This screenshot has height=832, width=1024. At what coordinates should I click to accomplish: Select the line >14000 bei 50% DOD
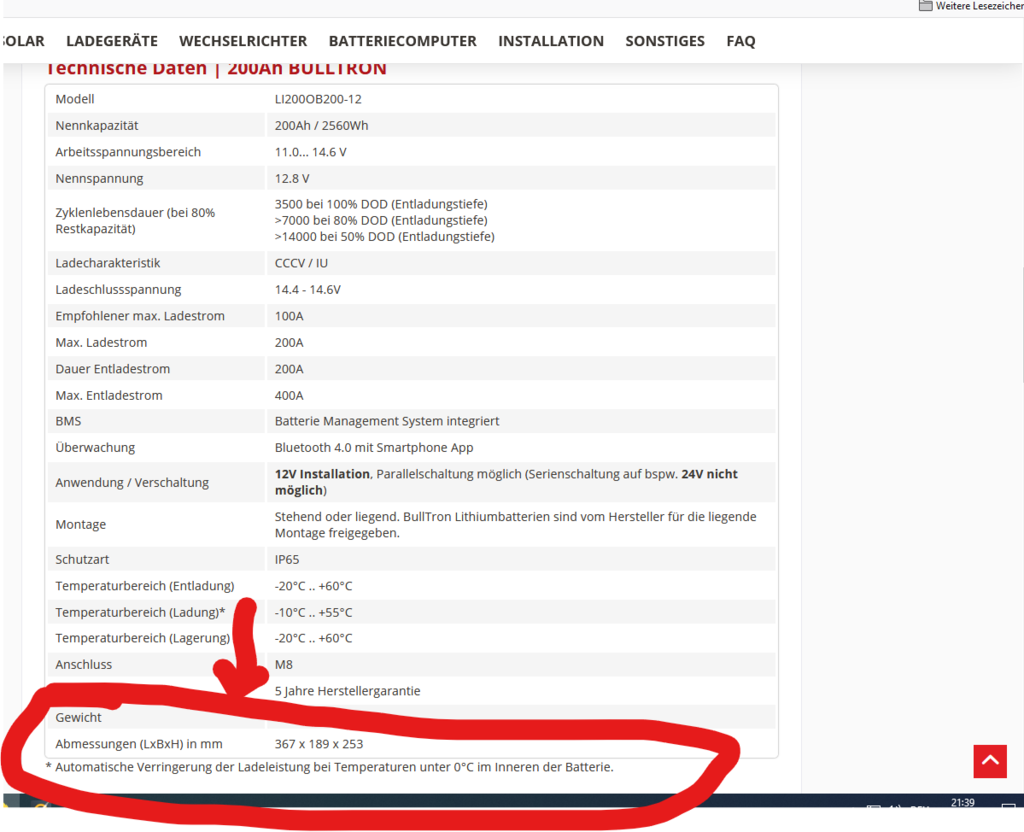pyautogui.click(x=385, y=236)
